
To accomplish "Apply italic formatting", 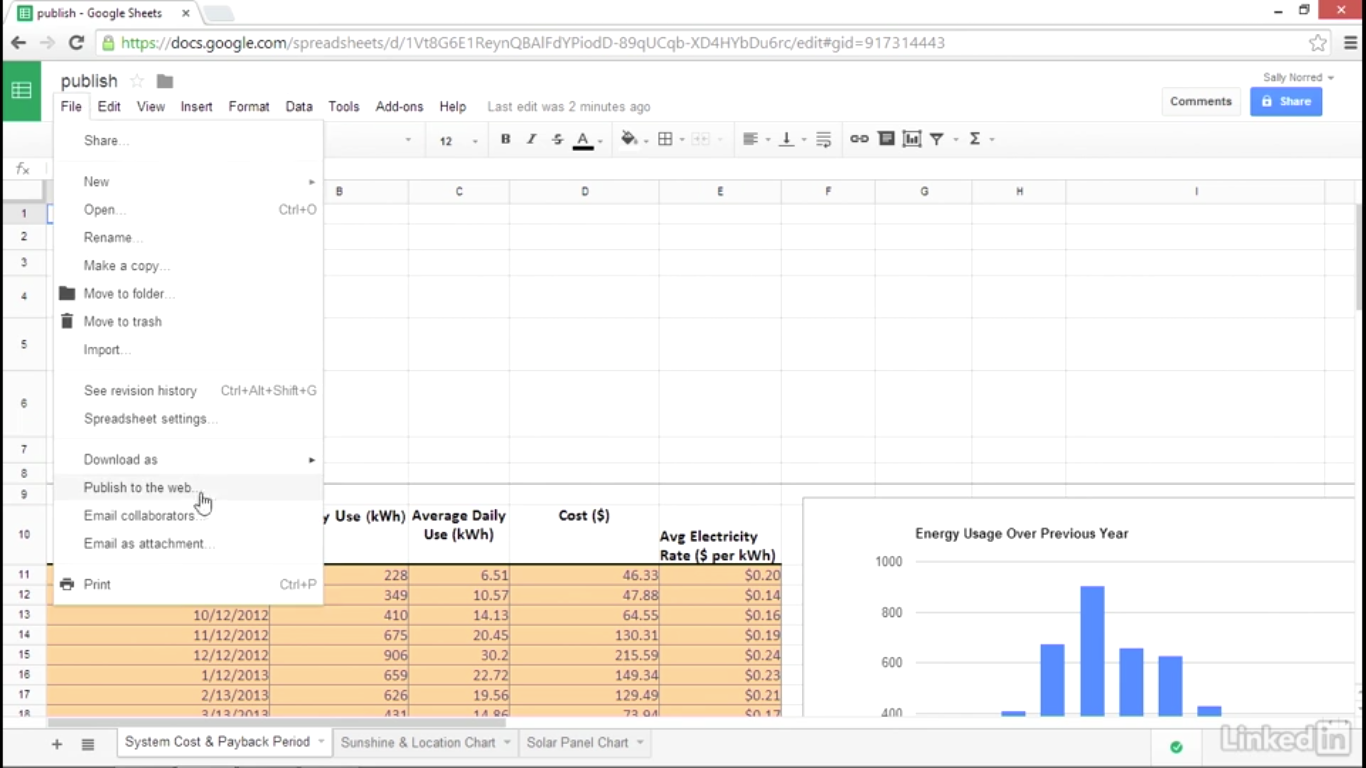I will point(531,139).
